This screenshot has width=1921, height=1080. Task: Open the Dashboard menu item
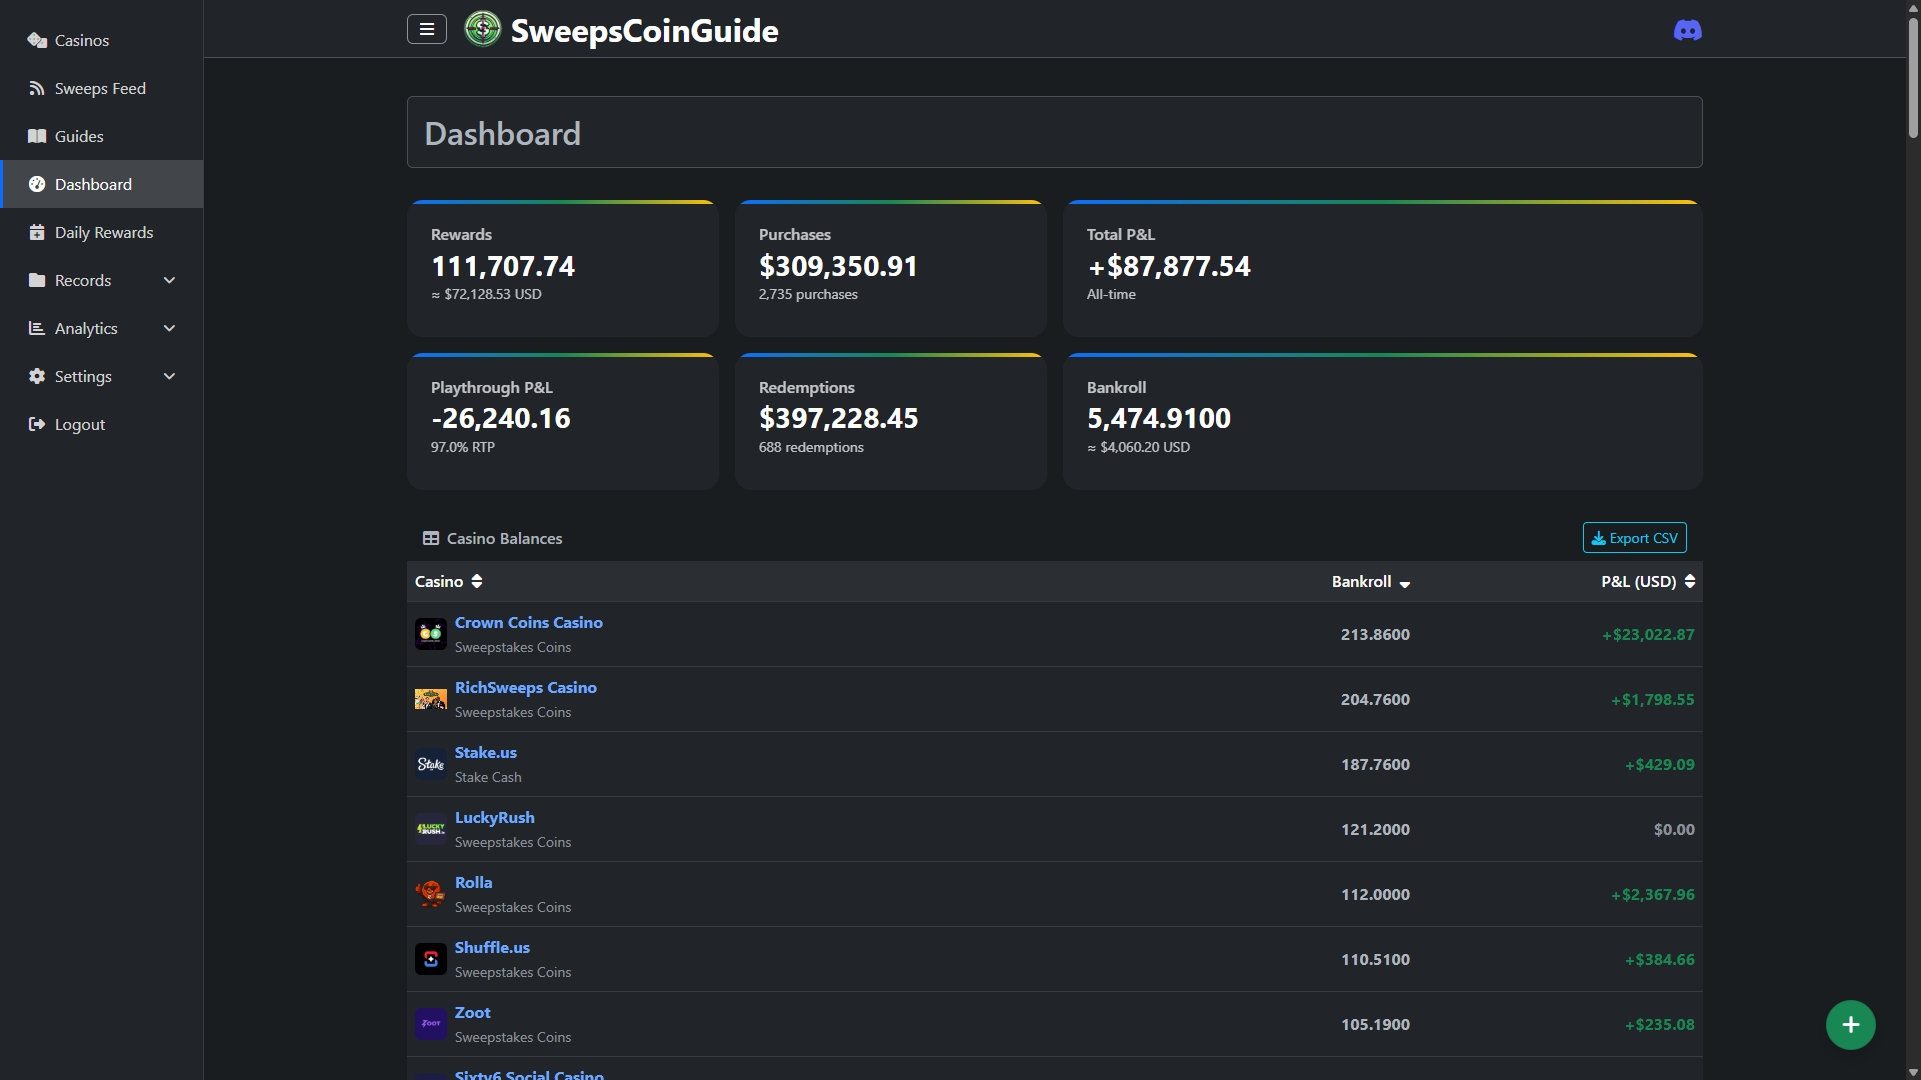[x=93, y=184]
